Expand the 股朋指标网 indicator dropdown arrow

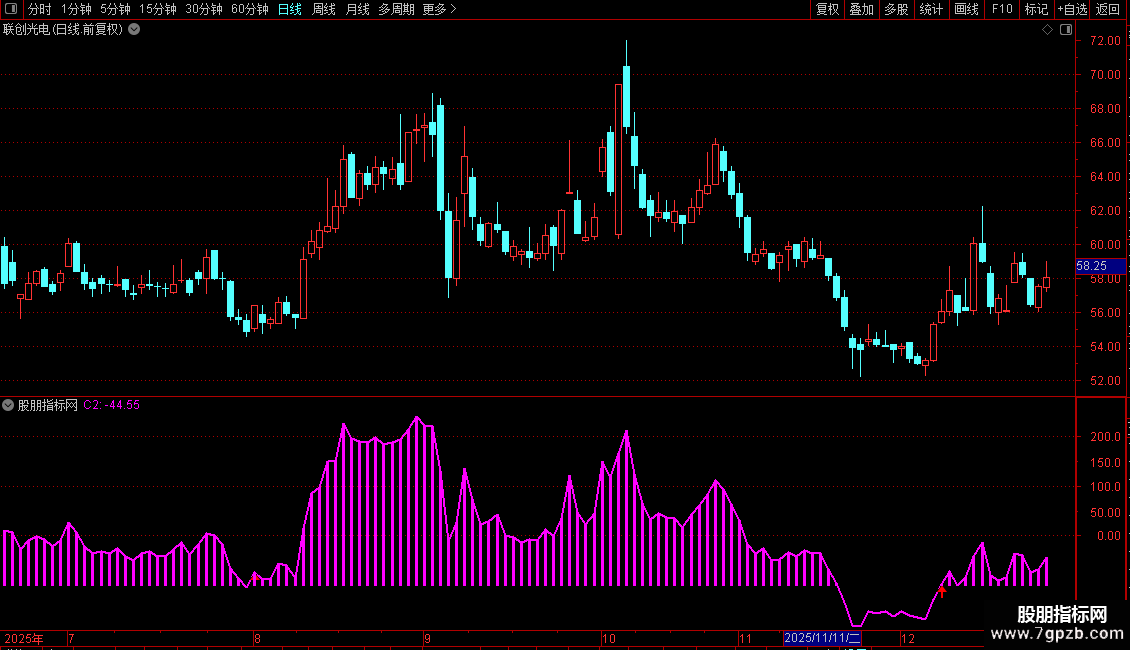8,405
